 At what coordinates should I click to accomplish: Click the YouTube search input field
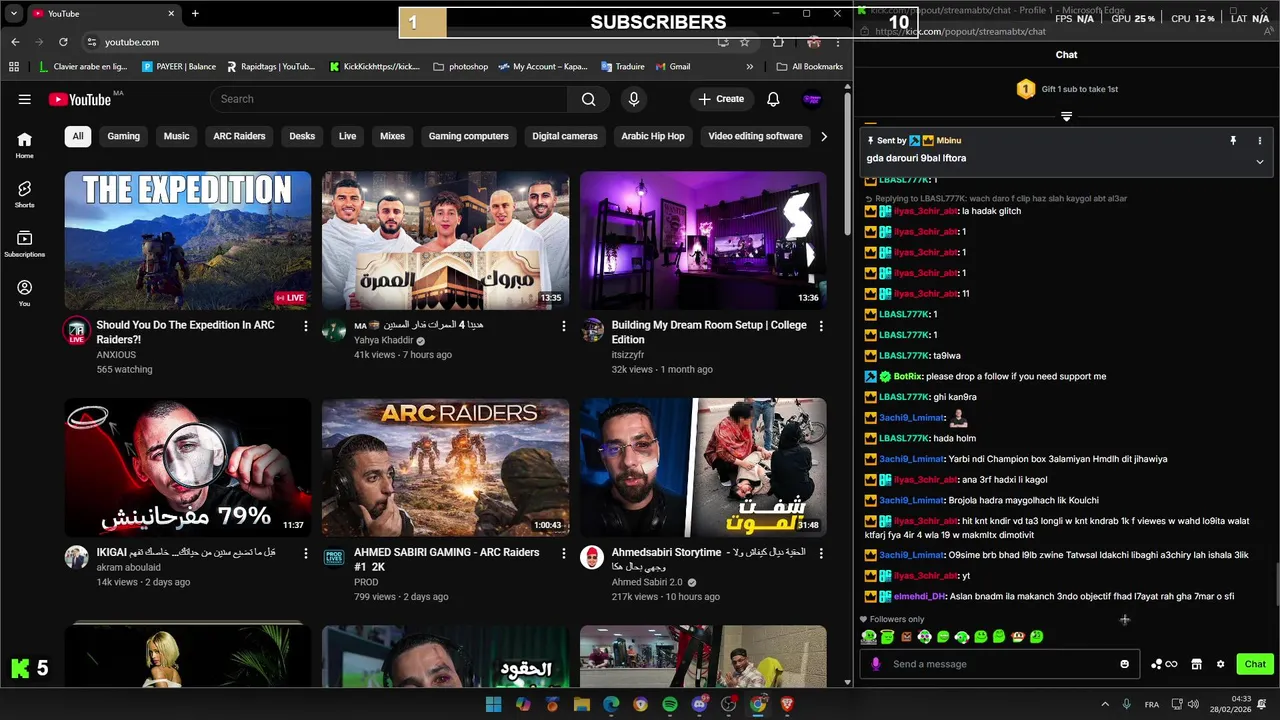click(390, 99)
